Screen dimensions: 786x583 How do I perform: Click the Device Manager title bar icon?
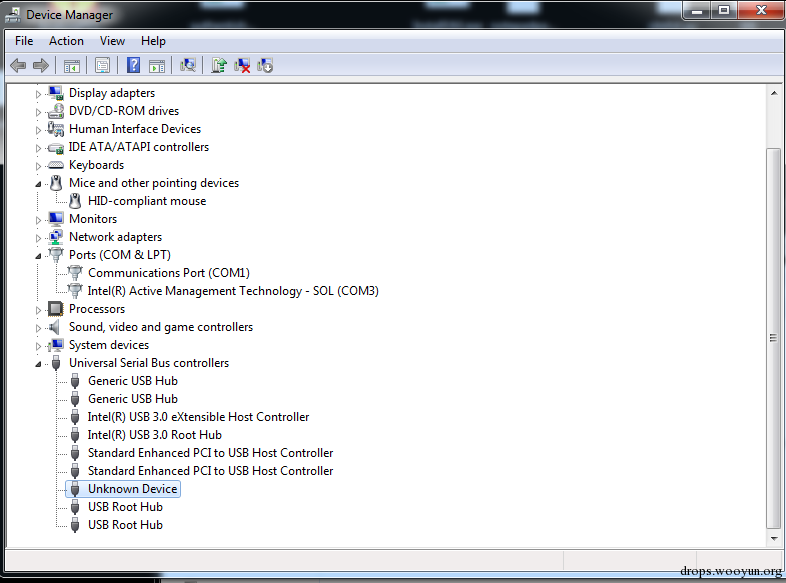coord(13,15)
